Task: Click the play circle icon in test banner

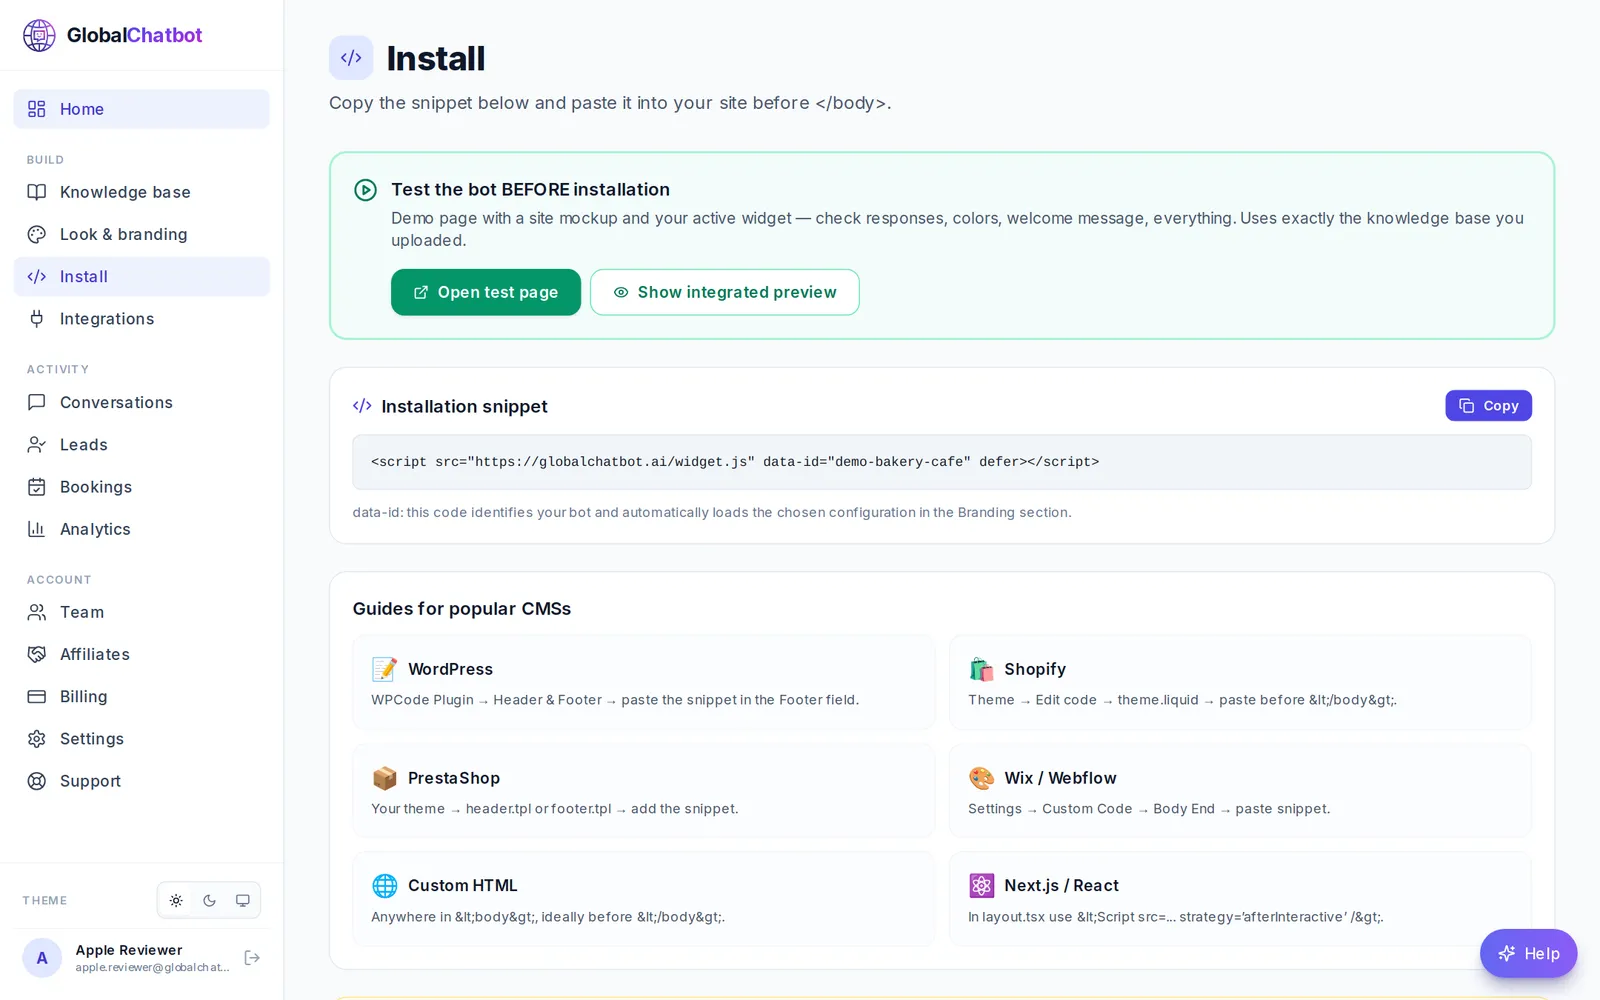Action: tap(366, 190)
